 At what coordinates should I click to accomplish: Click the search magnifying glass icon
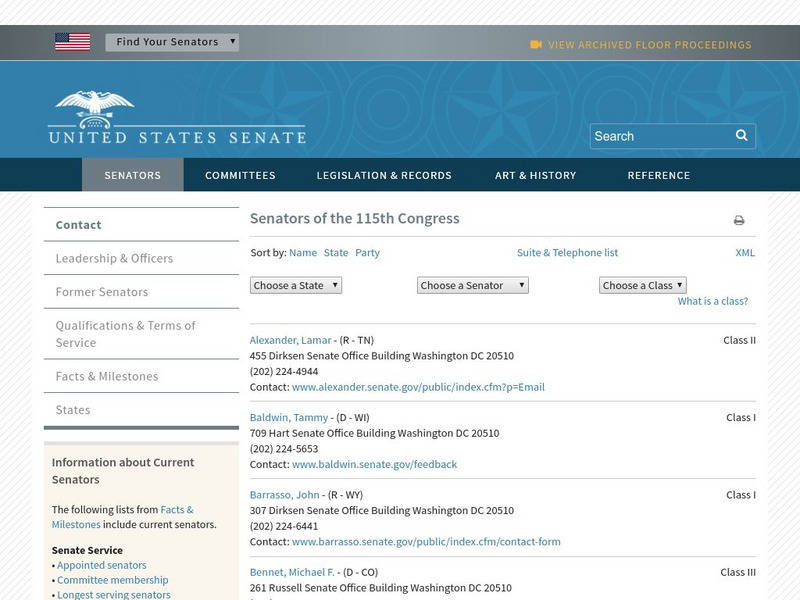point(741,135)
